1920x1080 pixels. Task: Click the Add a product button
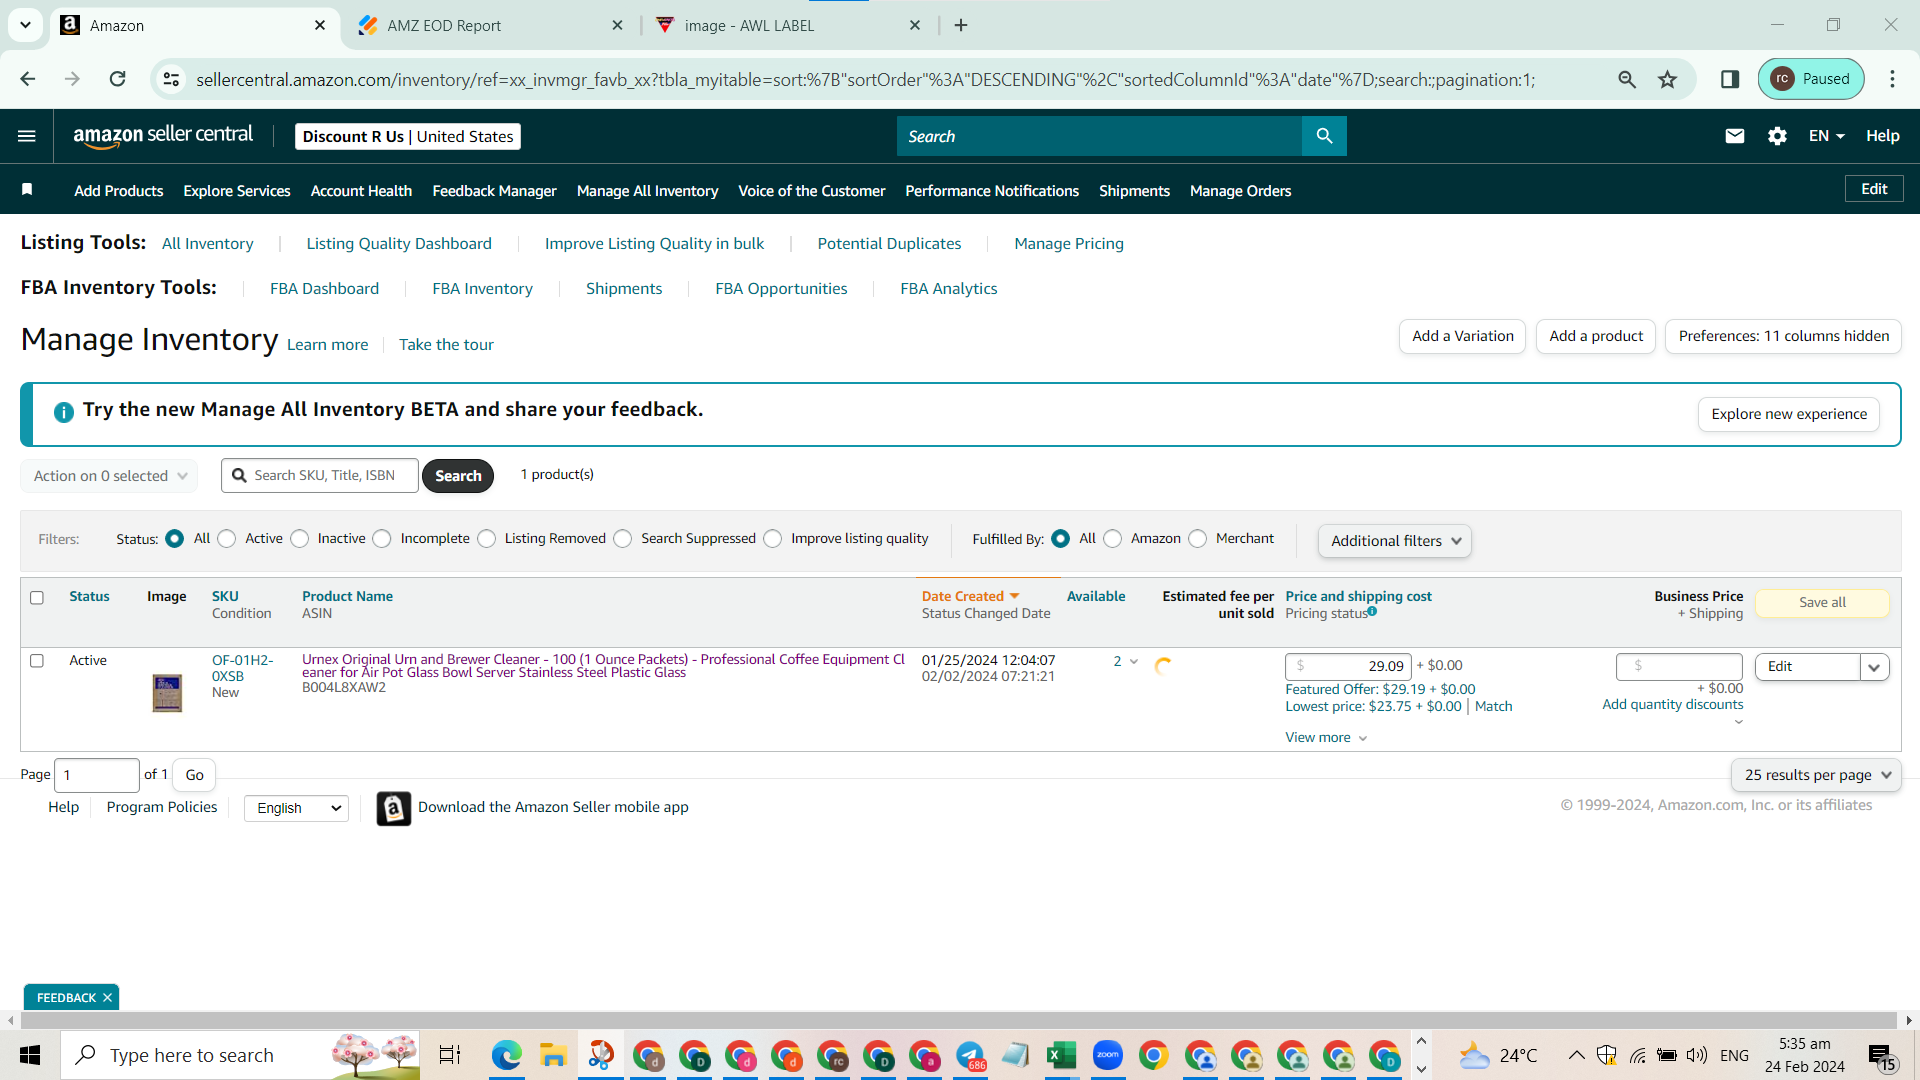coord(1596,336)
